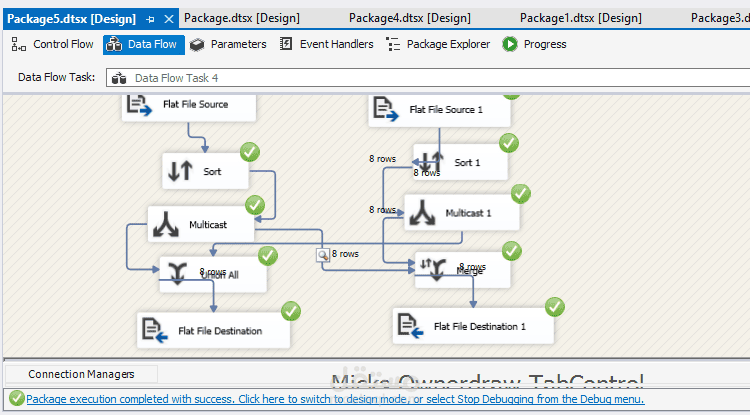Screen dimensions: 750x415
Task: Switch to Package Explorer tab
Action: (x=438, y=44)
